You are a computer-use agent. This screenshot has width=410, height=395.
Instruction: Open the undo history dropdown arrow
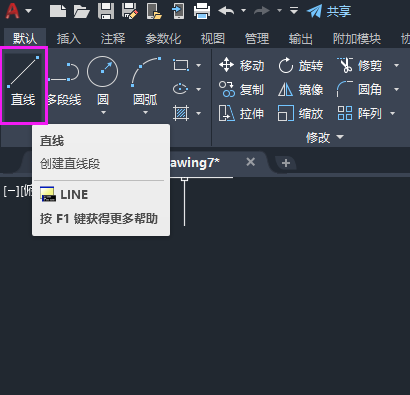(x=243, y=11)
